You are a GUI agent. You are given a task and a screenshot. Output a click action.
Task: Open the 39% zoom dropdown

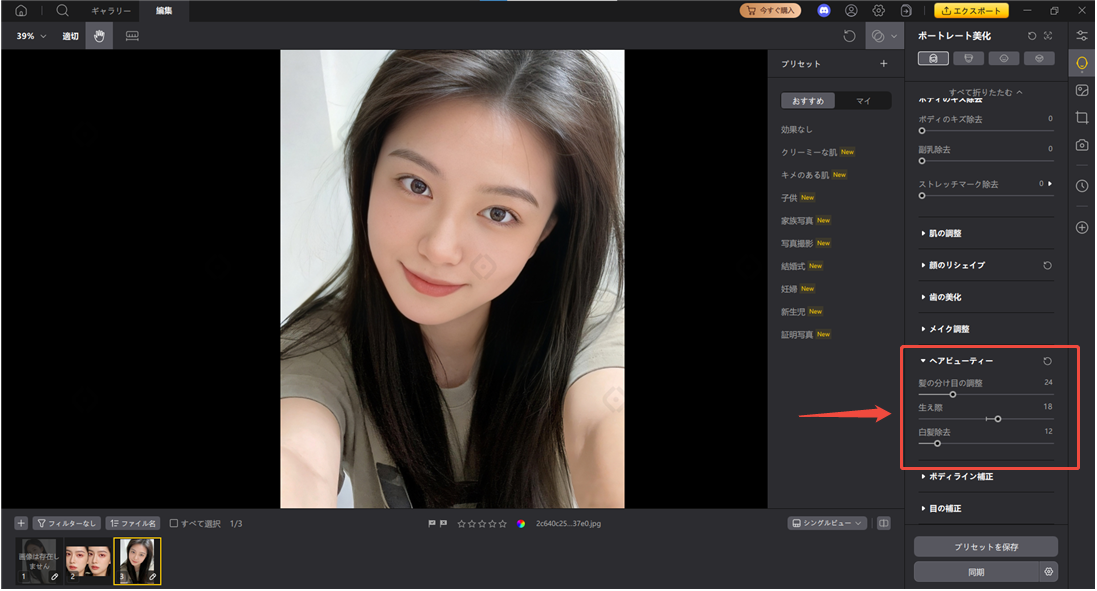click(x=31, y=36)
